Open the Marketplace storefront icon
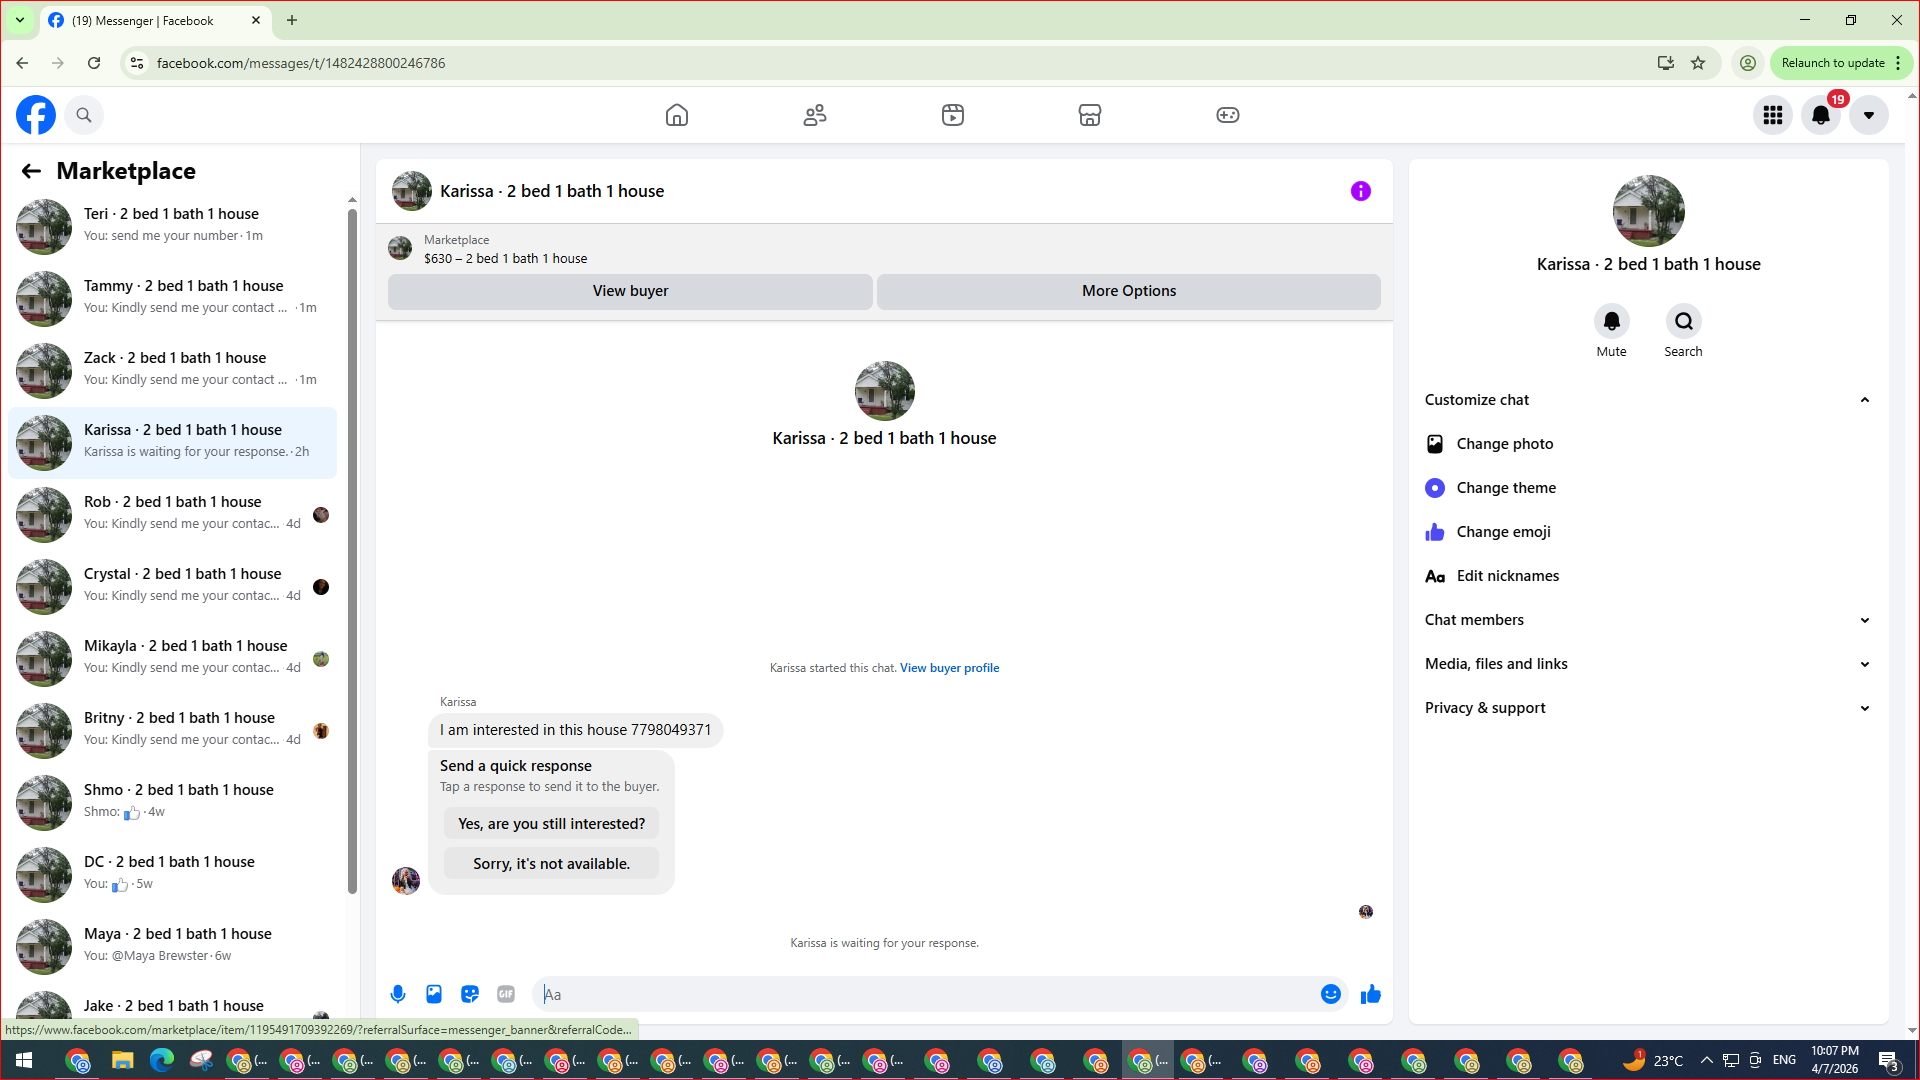The height and width of the screenshot is (1080, 1920). pyautogui.click(x=1090, y=115)
